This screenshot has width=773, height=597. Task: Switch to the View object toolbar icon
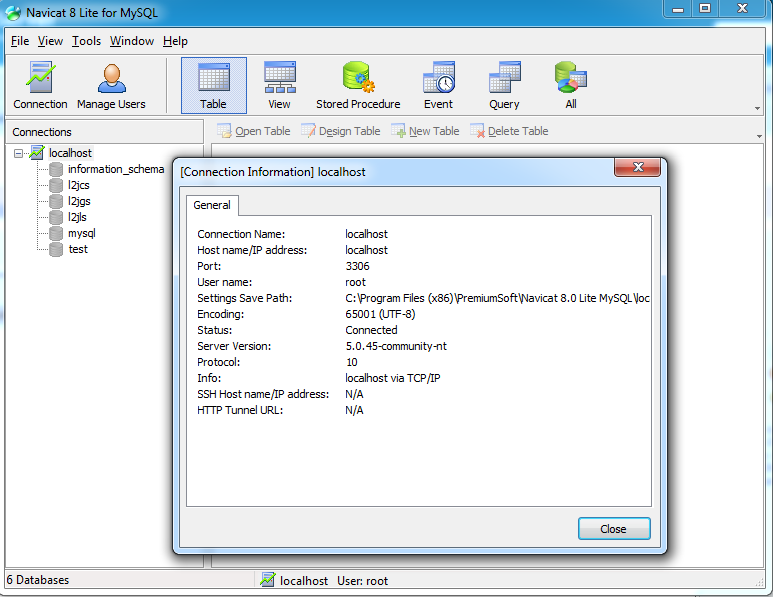[x=280, y=85]
